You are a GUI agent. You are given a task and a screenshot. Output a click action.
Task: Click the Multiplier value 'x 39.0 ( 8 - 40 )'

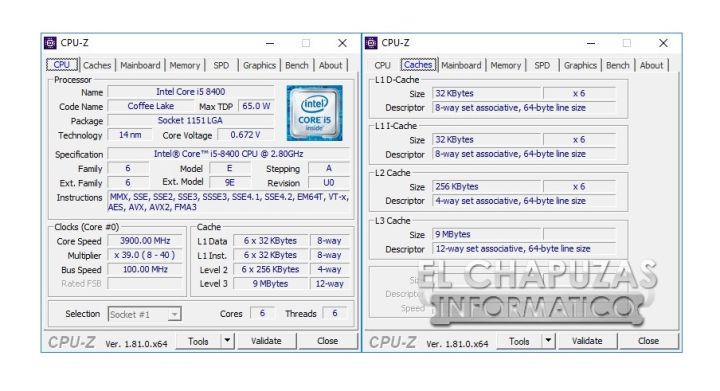point(145,255)
